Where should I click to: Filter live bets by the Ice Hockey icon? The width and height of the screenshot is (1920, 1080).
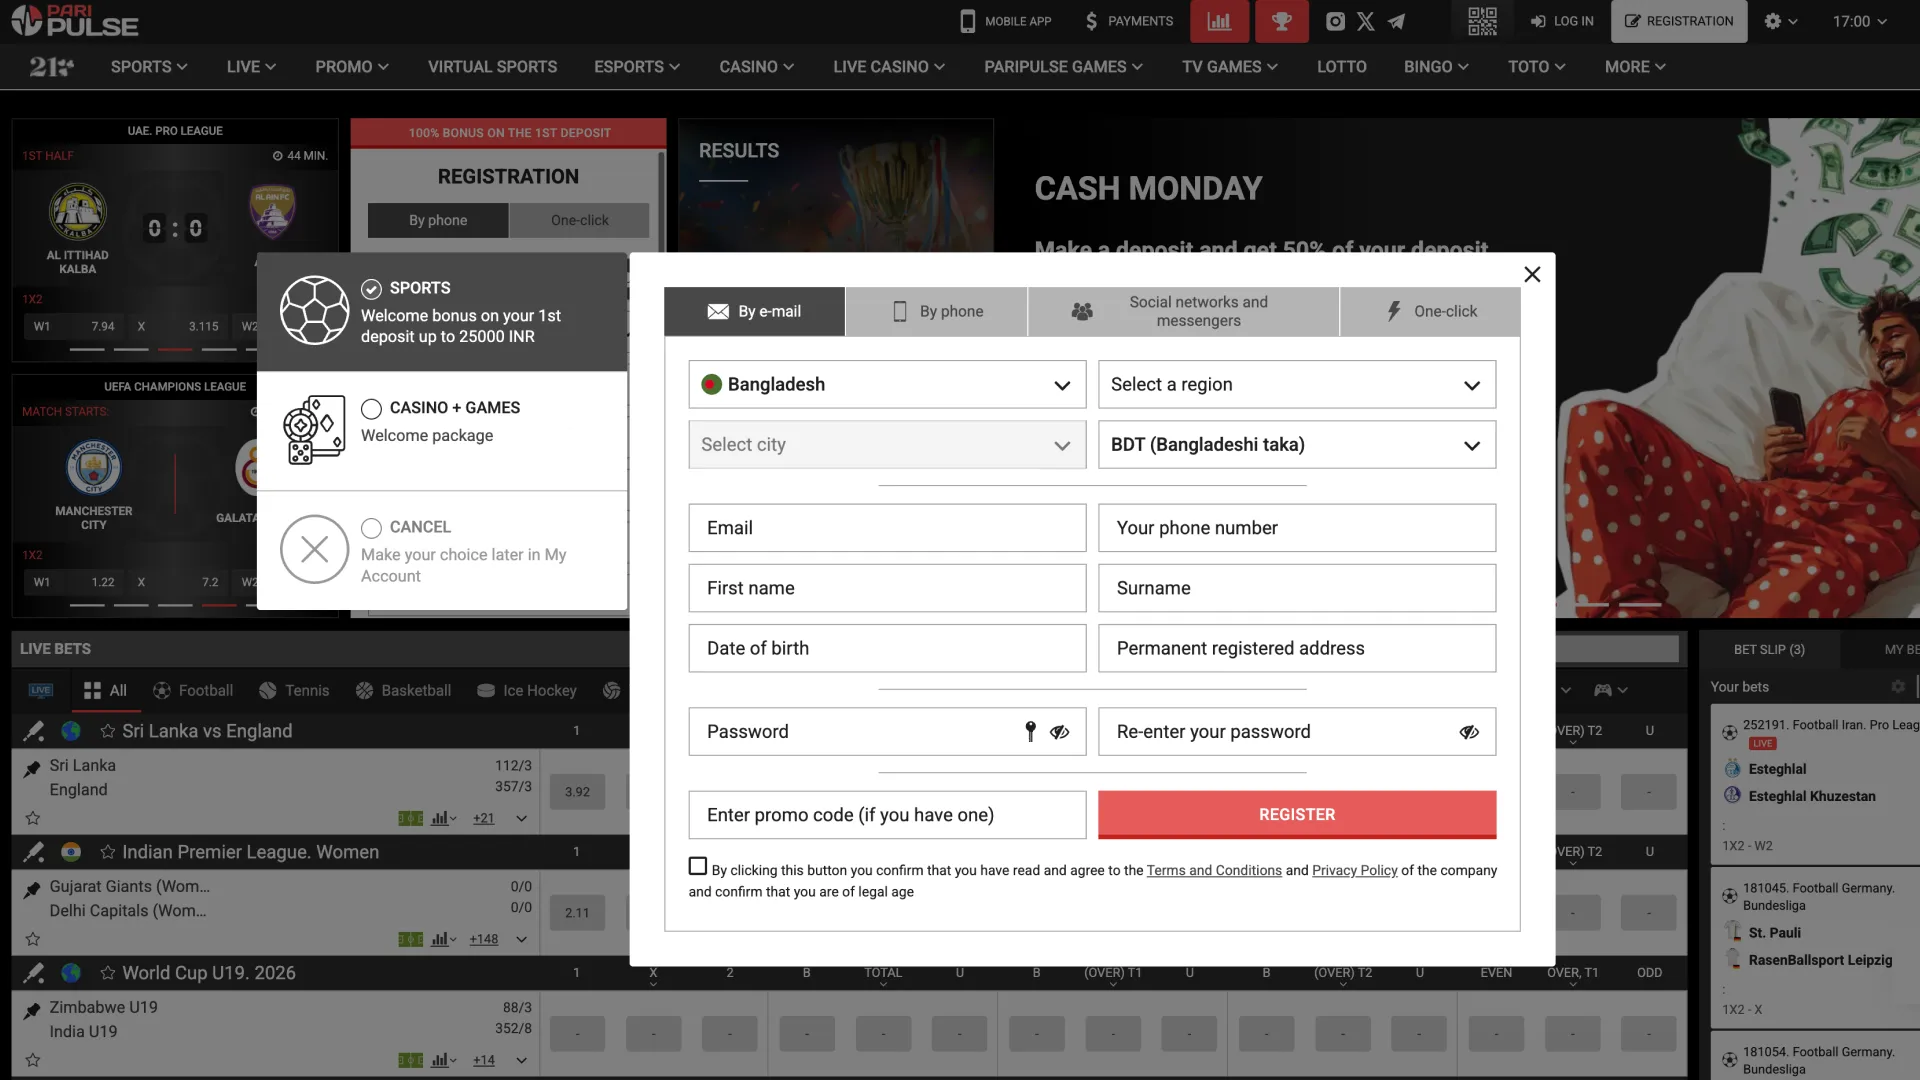click(x=487, y=690)
